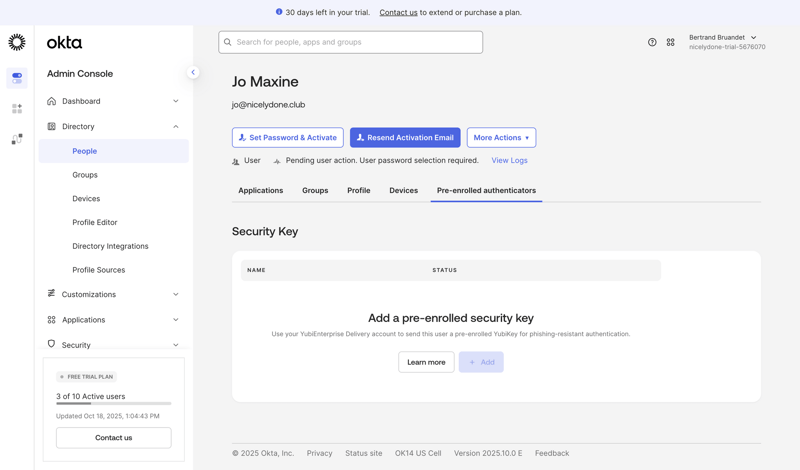Click the search magnifier icon
The width and height of the screenshot is (800, 470).
point(228,42)
